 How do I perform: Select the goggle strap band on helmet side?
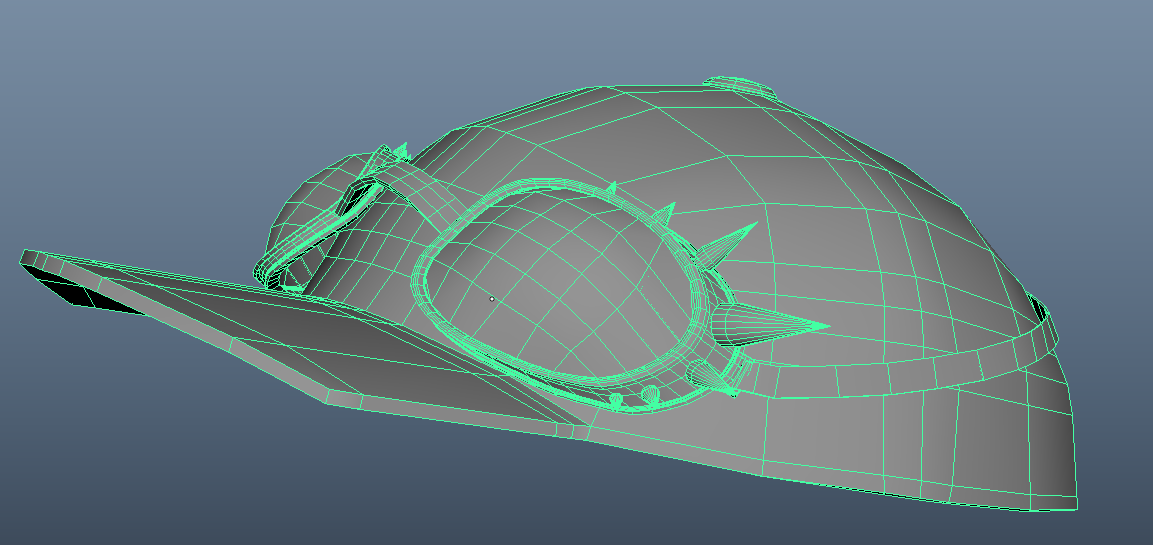(x=900, y=374)
